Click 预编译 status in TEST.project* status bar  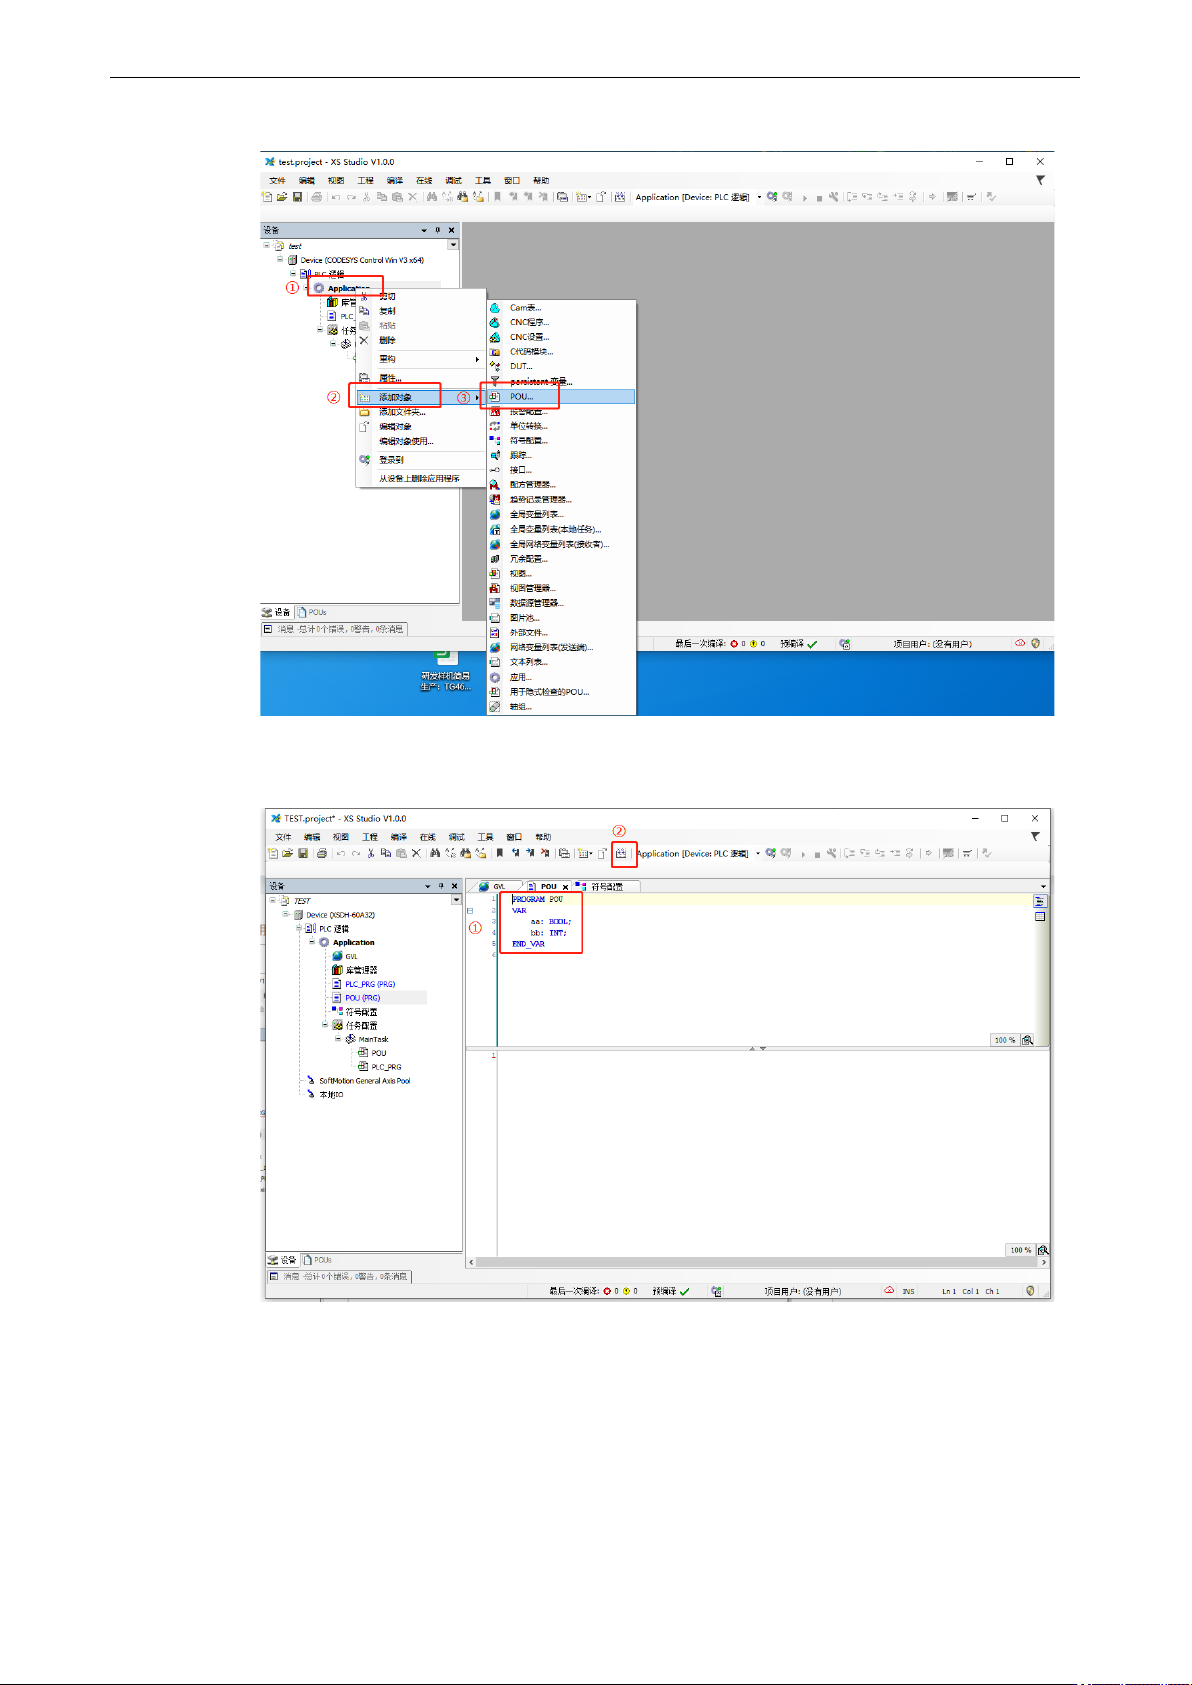[671, 1291]
